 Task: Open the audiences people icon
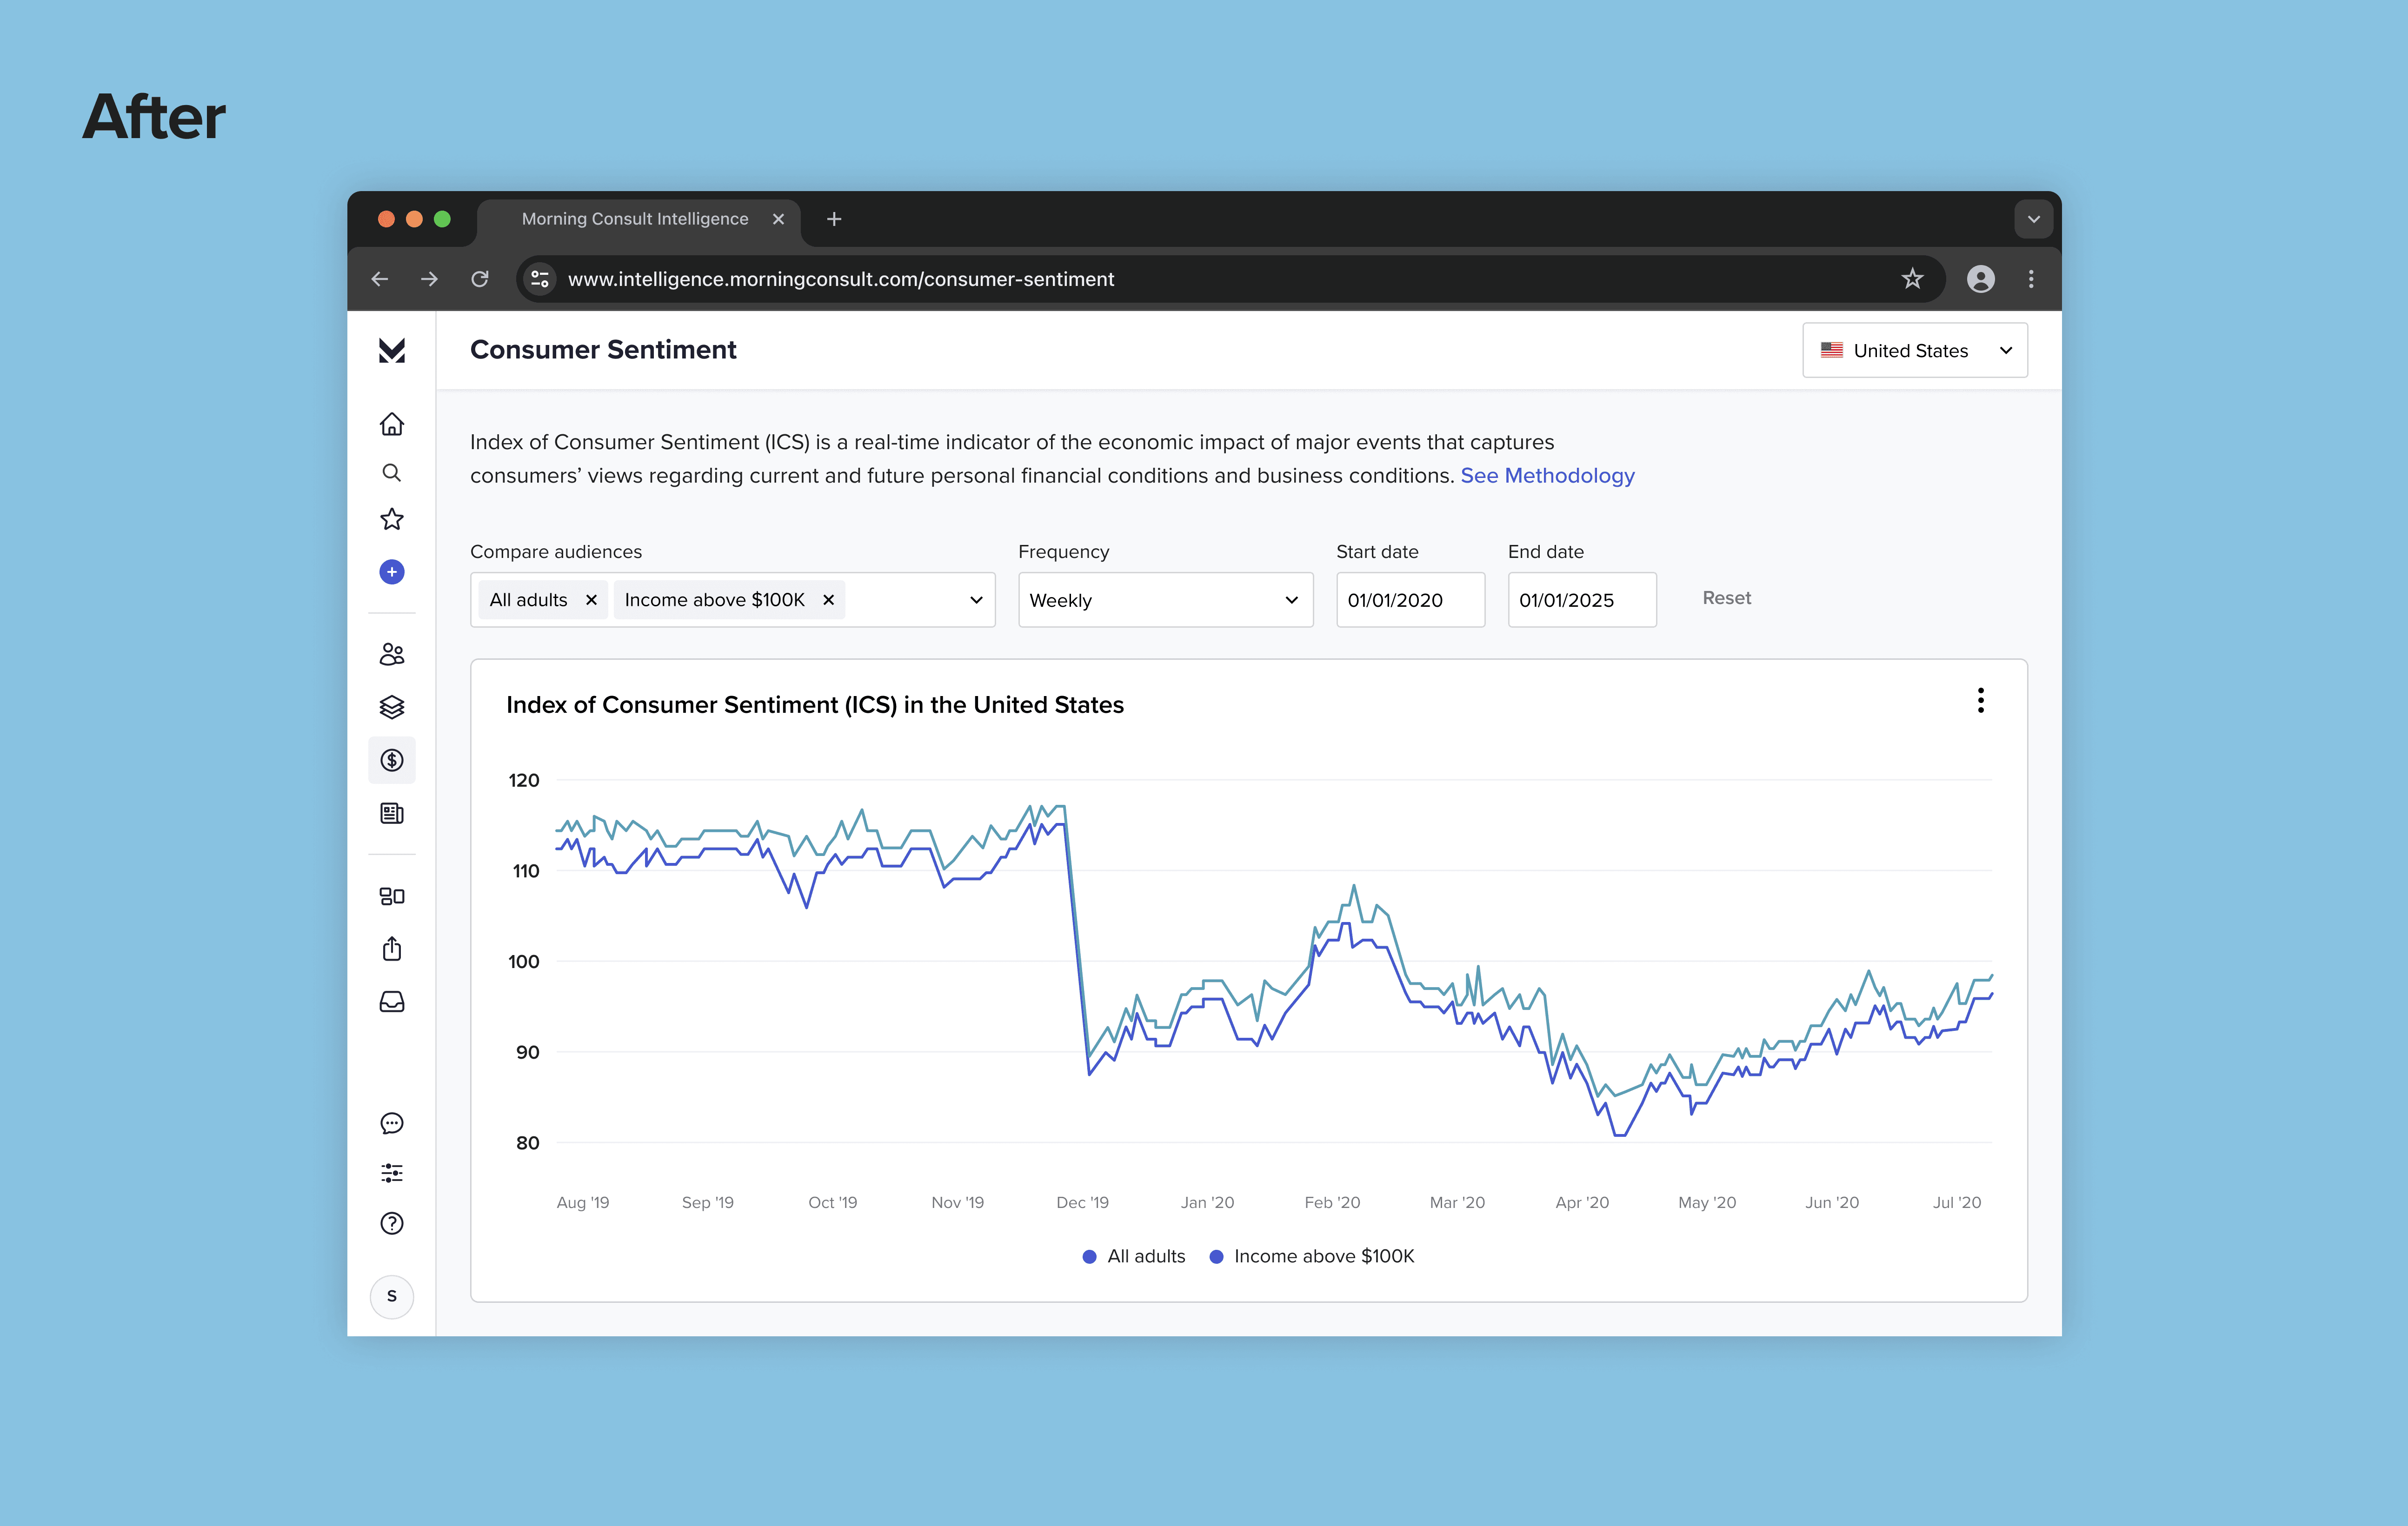coord(391,654)
